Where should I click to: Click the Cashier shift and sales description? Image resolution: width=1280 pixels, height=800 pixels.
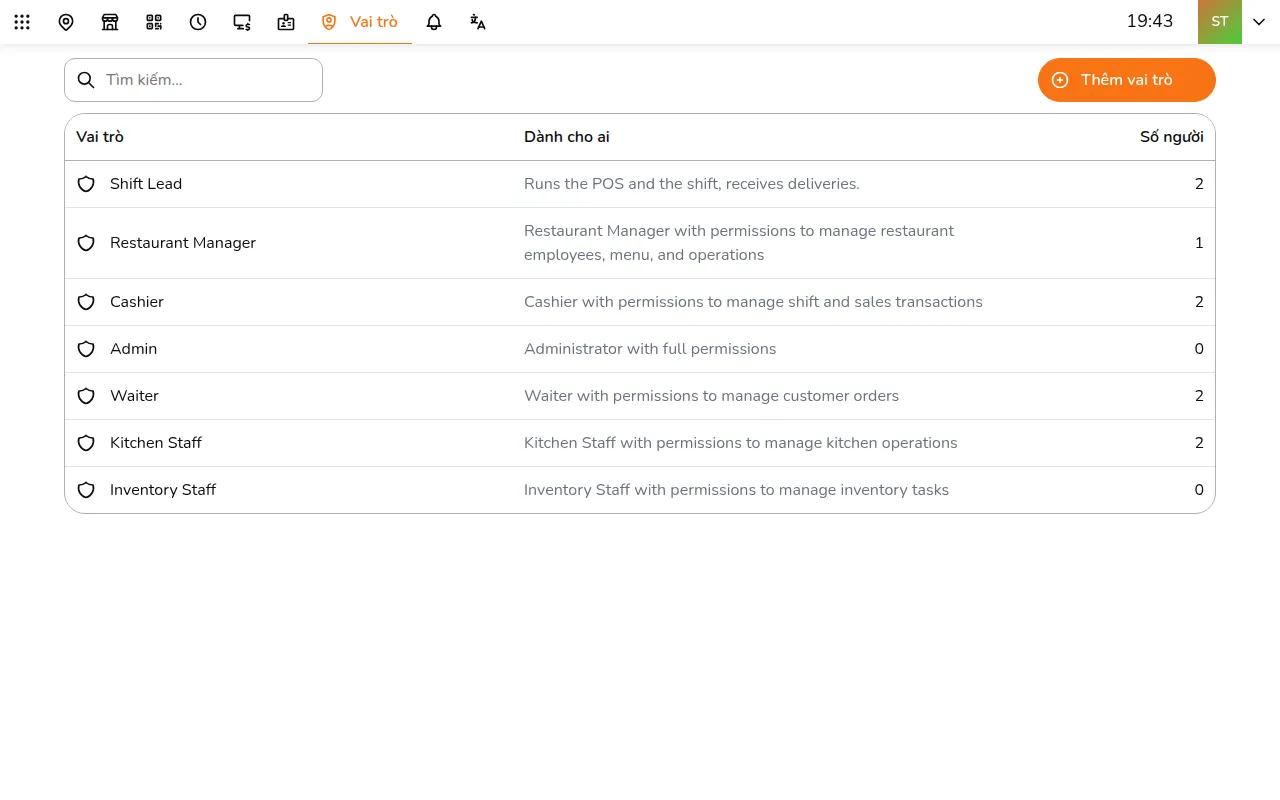[x=753, y=302]
